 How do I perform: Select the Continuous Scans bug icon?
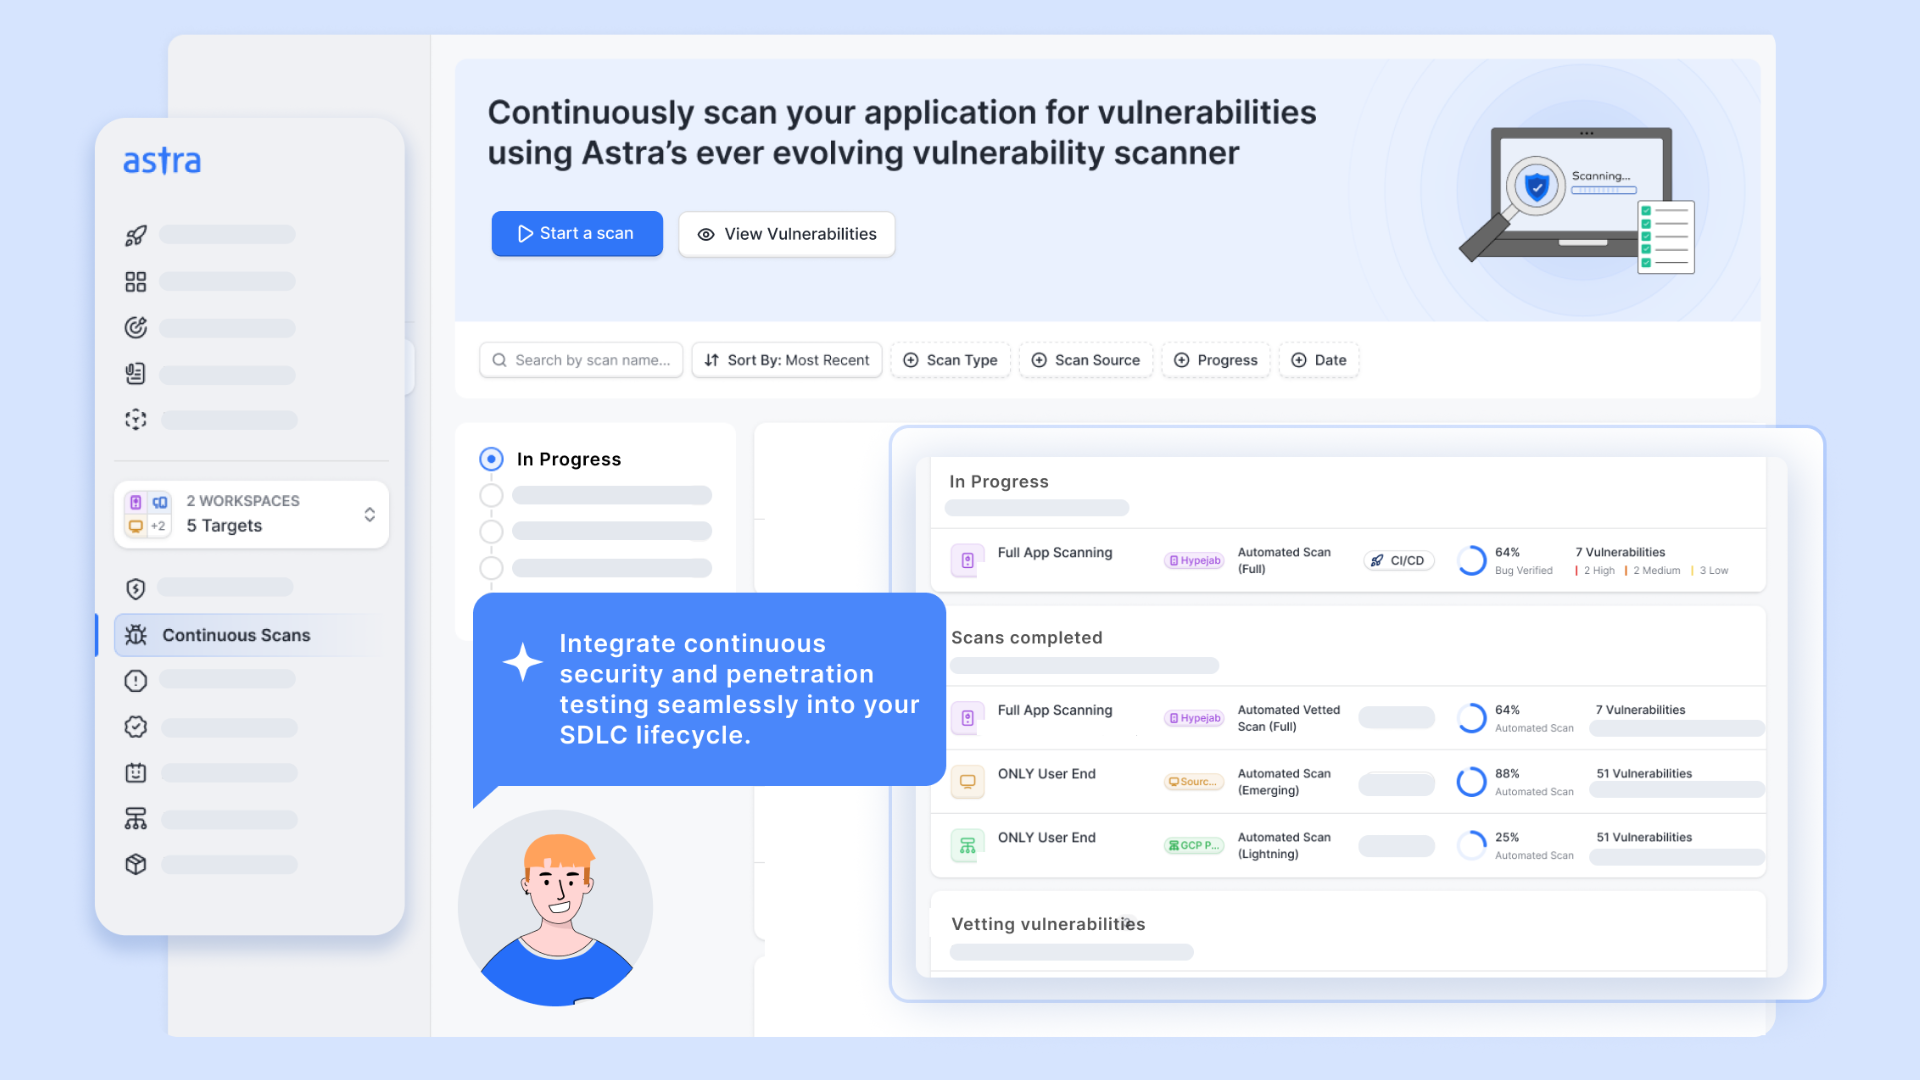136,634
